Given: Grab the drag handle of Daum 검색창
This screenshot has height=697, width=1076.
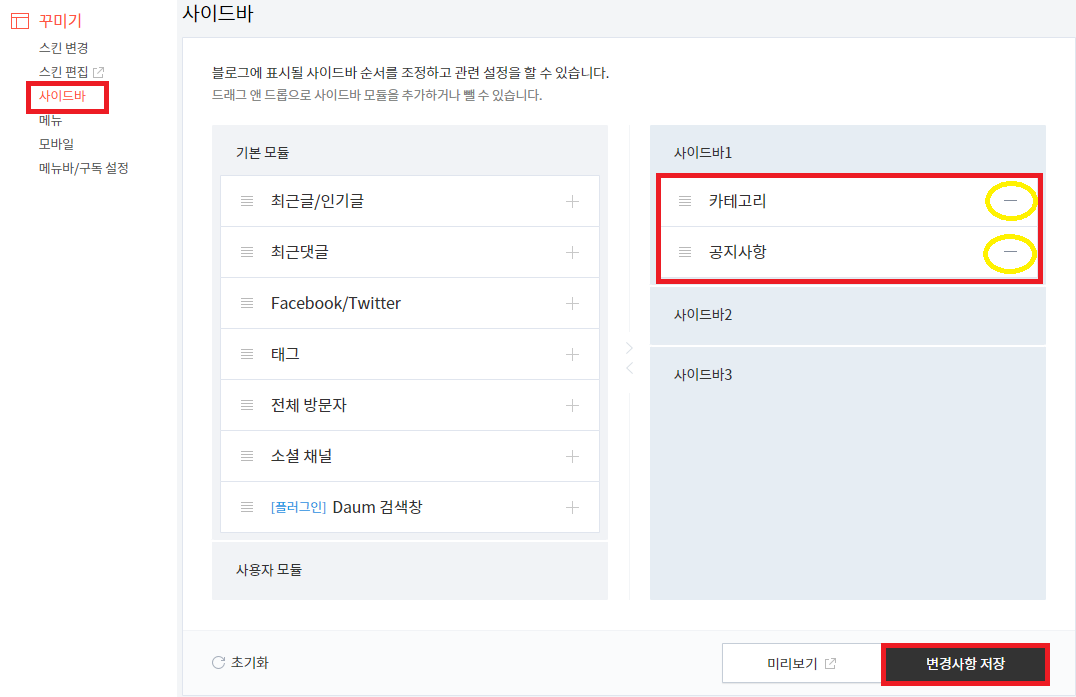Looking at the screenshot, I should pyautogui.click(x=247, y=508).
